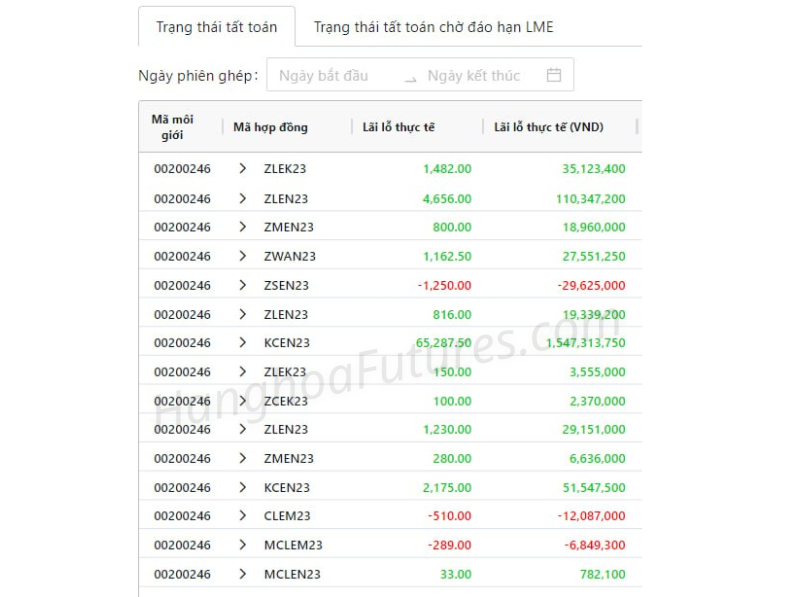
Task: Expand the MCLEN23 contract row
Action: pyautogui.click(x=242, y=574)
